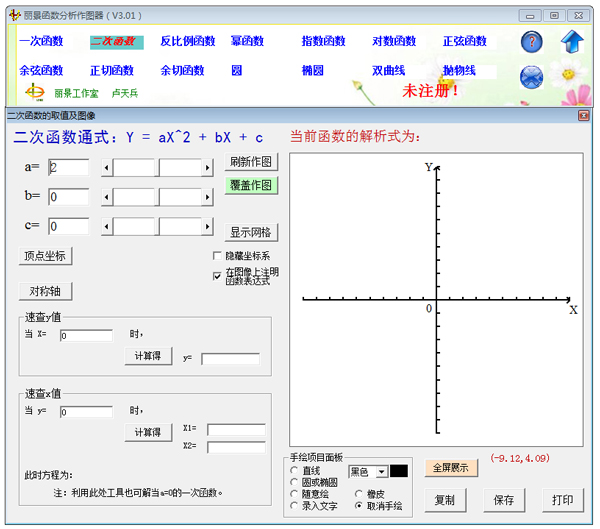Click the b= coefficient input field

[68, 197]
